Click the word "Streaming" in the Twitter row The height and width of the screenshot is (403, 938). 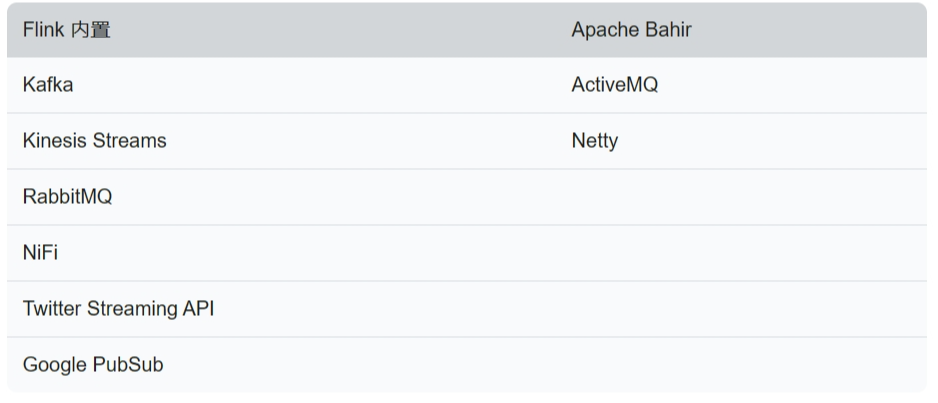(x=130, y=309)
